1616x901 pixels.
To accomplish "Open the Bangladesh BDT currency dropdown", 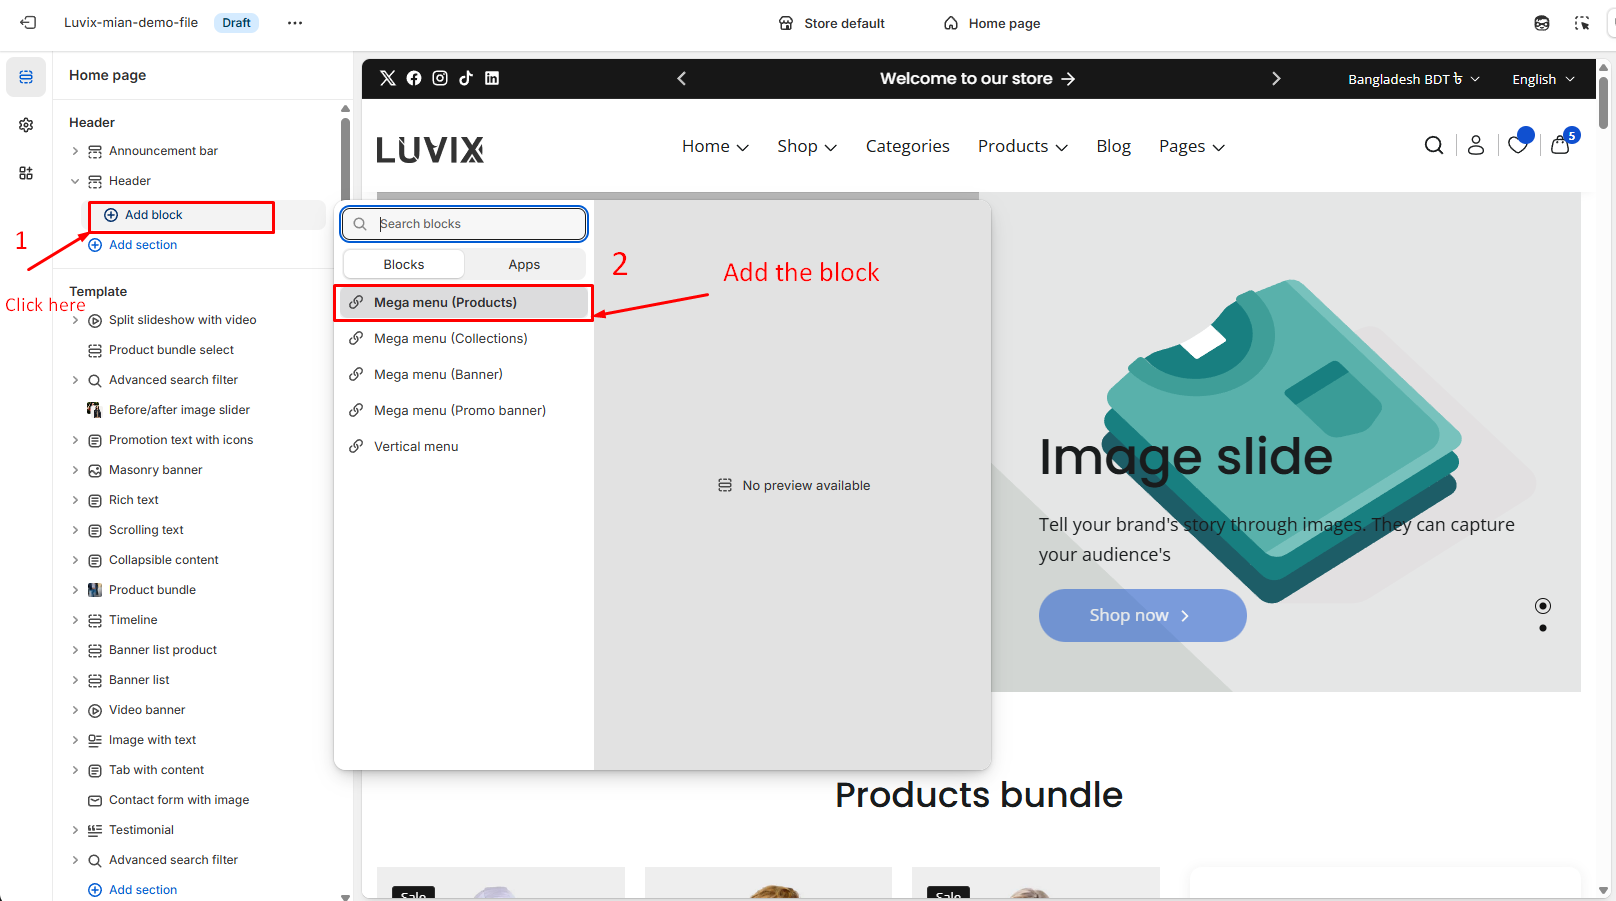I will click(1413, 79).
